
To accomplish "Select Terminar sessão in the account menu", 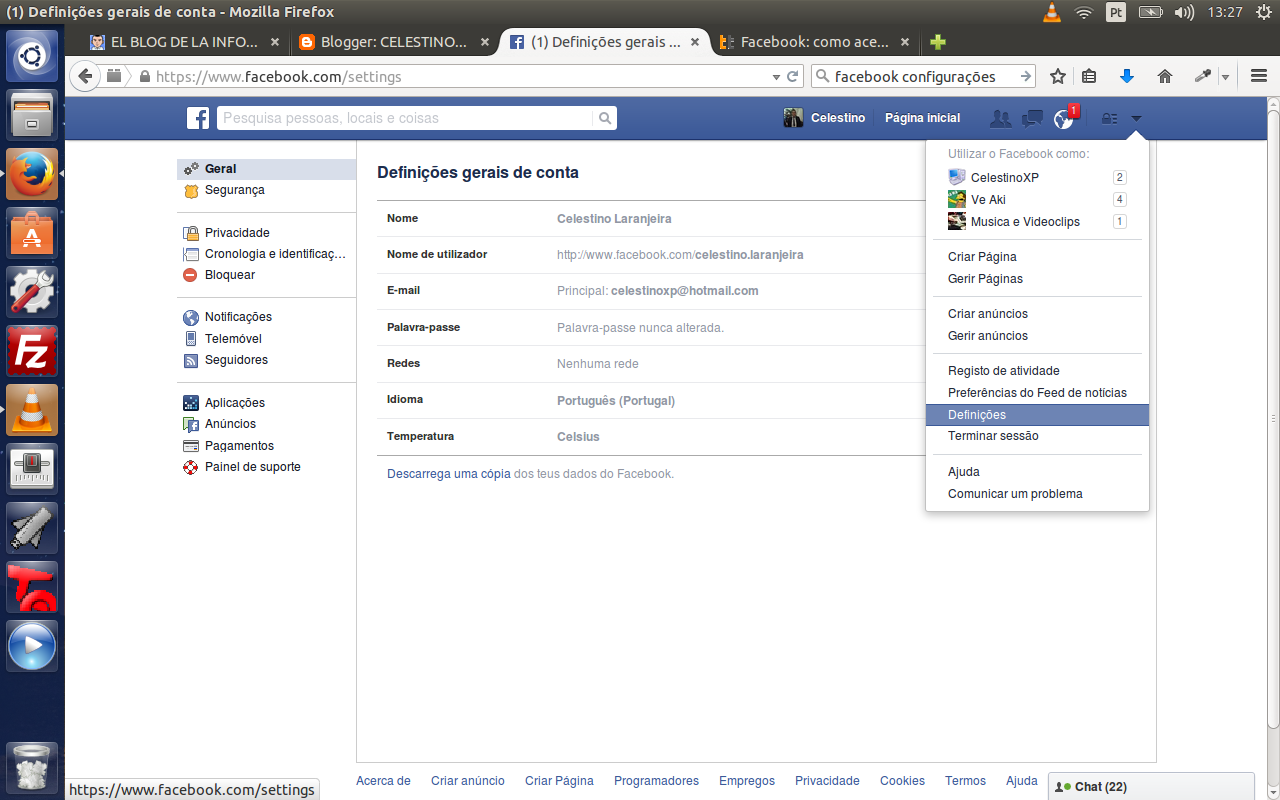I will click(x=993, y=436).
